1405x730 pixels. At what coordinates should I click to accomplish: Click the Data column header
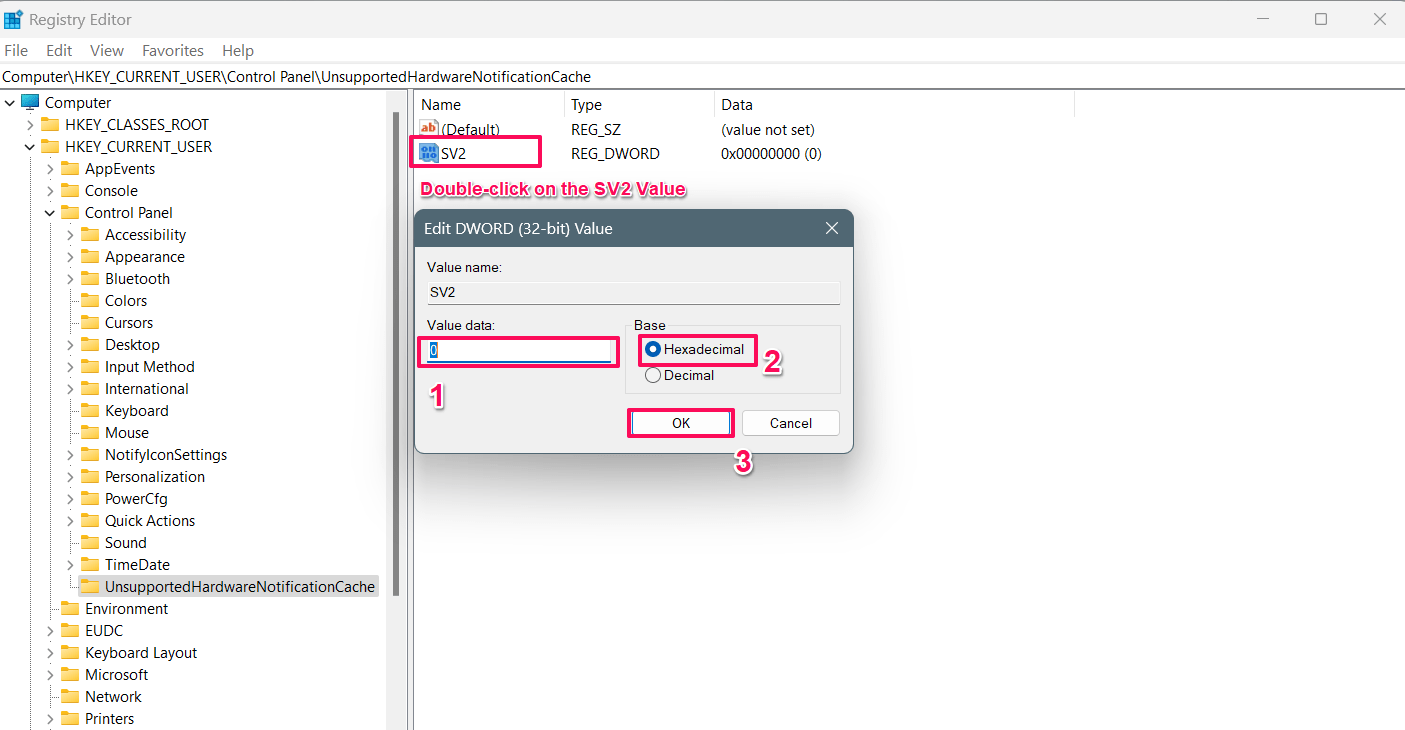click(895, 104)
